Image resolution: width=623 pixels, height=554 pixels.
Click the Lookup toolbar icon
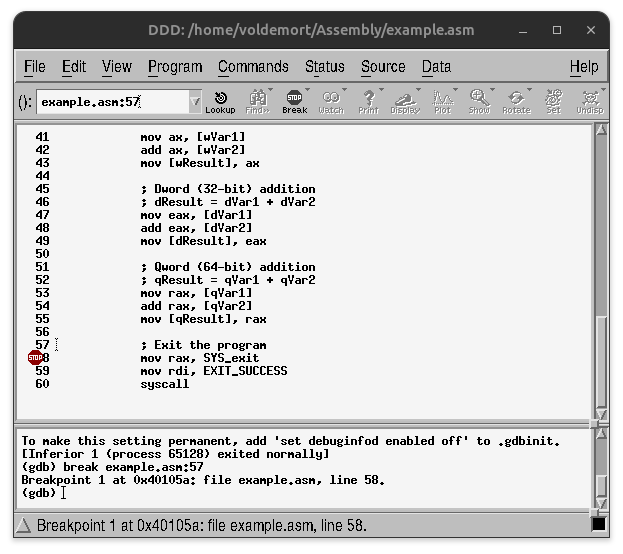(221, 102)
